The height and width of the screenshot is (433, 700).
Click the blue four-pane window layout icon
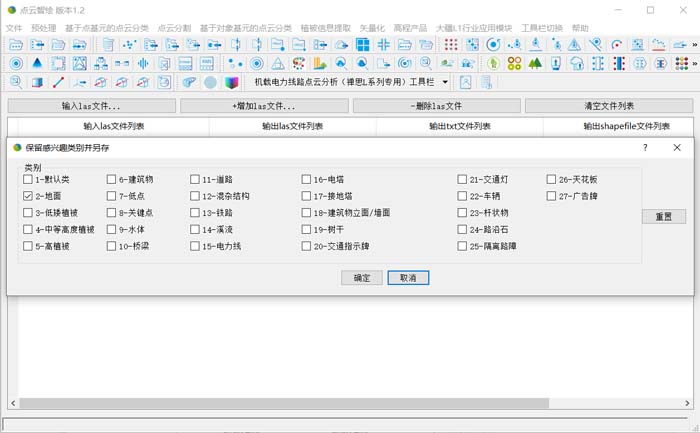(x=362, y=45)
